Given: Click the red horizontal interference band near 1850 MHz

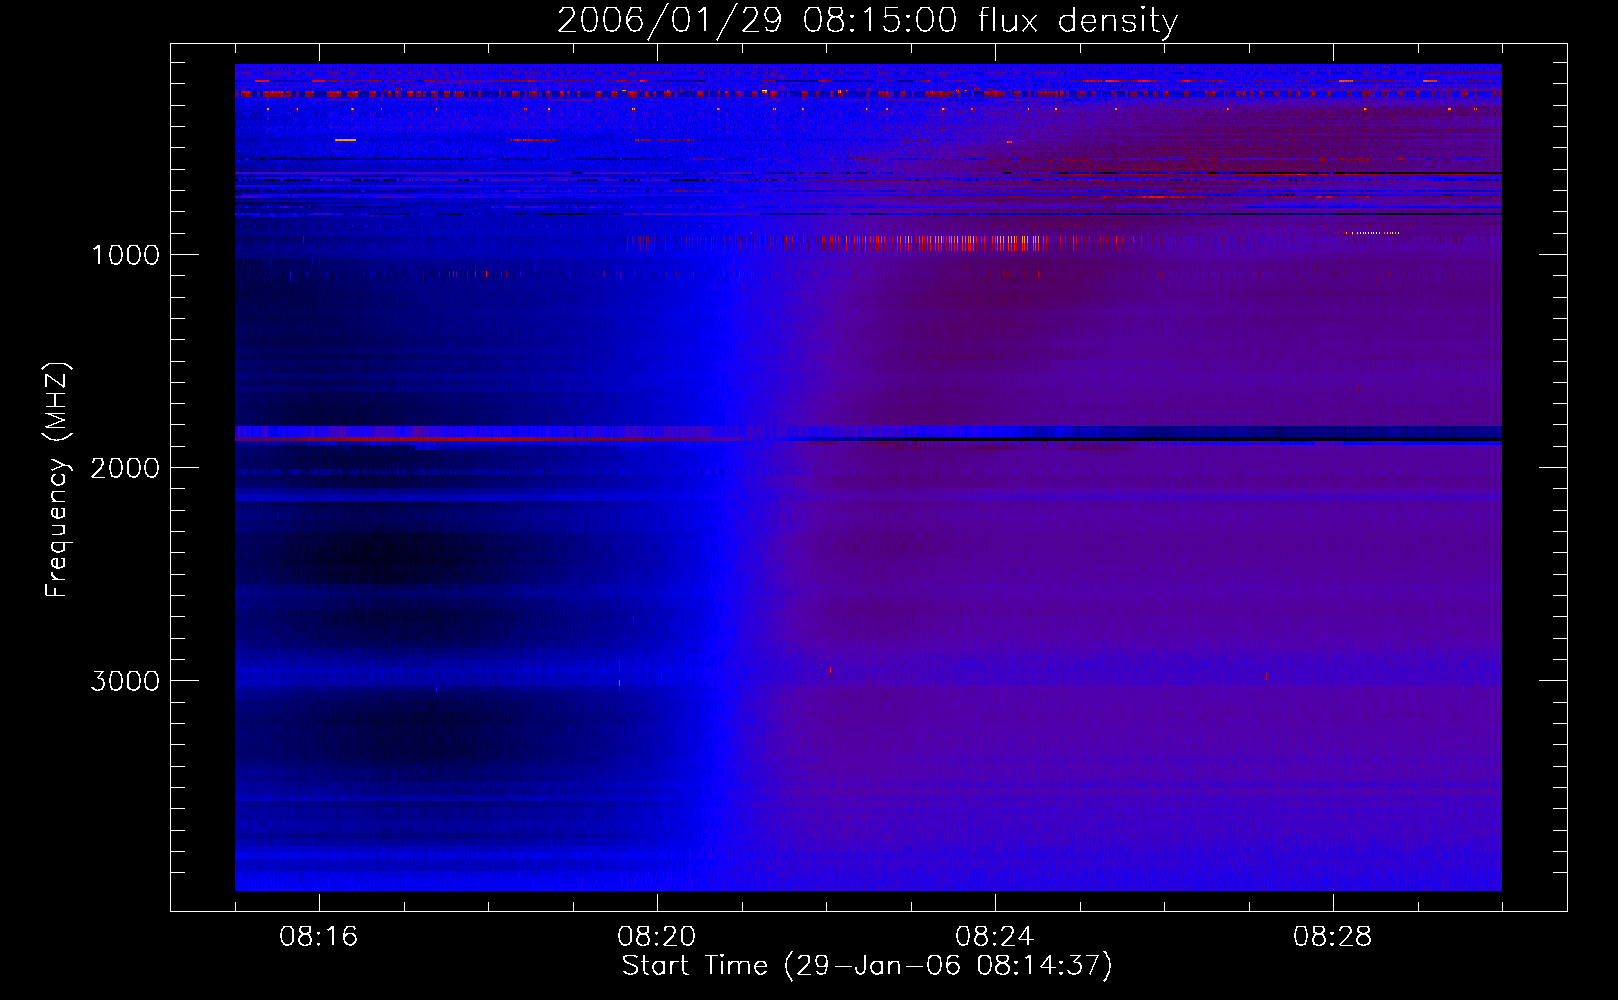Looking at the screenshot, I should coord(500,438).
